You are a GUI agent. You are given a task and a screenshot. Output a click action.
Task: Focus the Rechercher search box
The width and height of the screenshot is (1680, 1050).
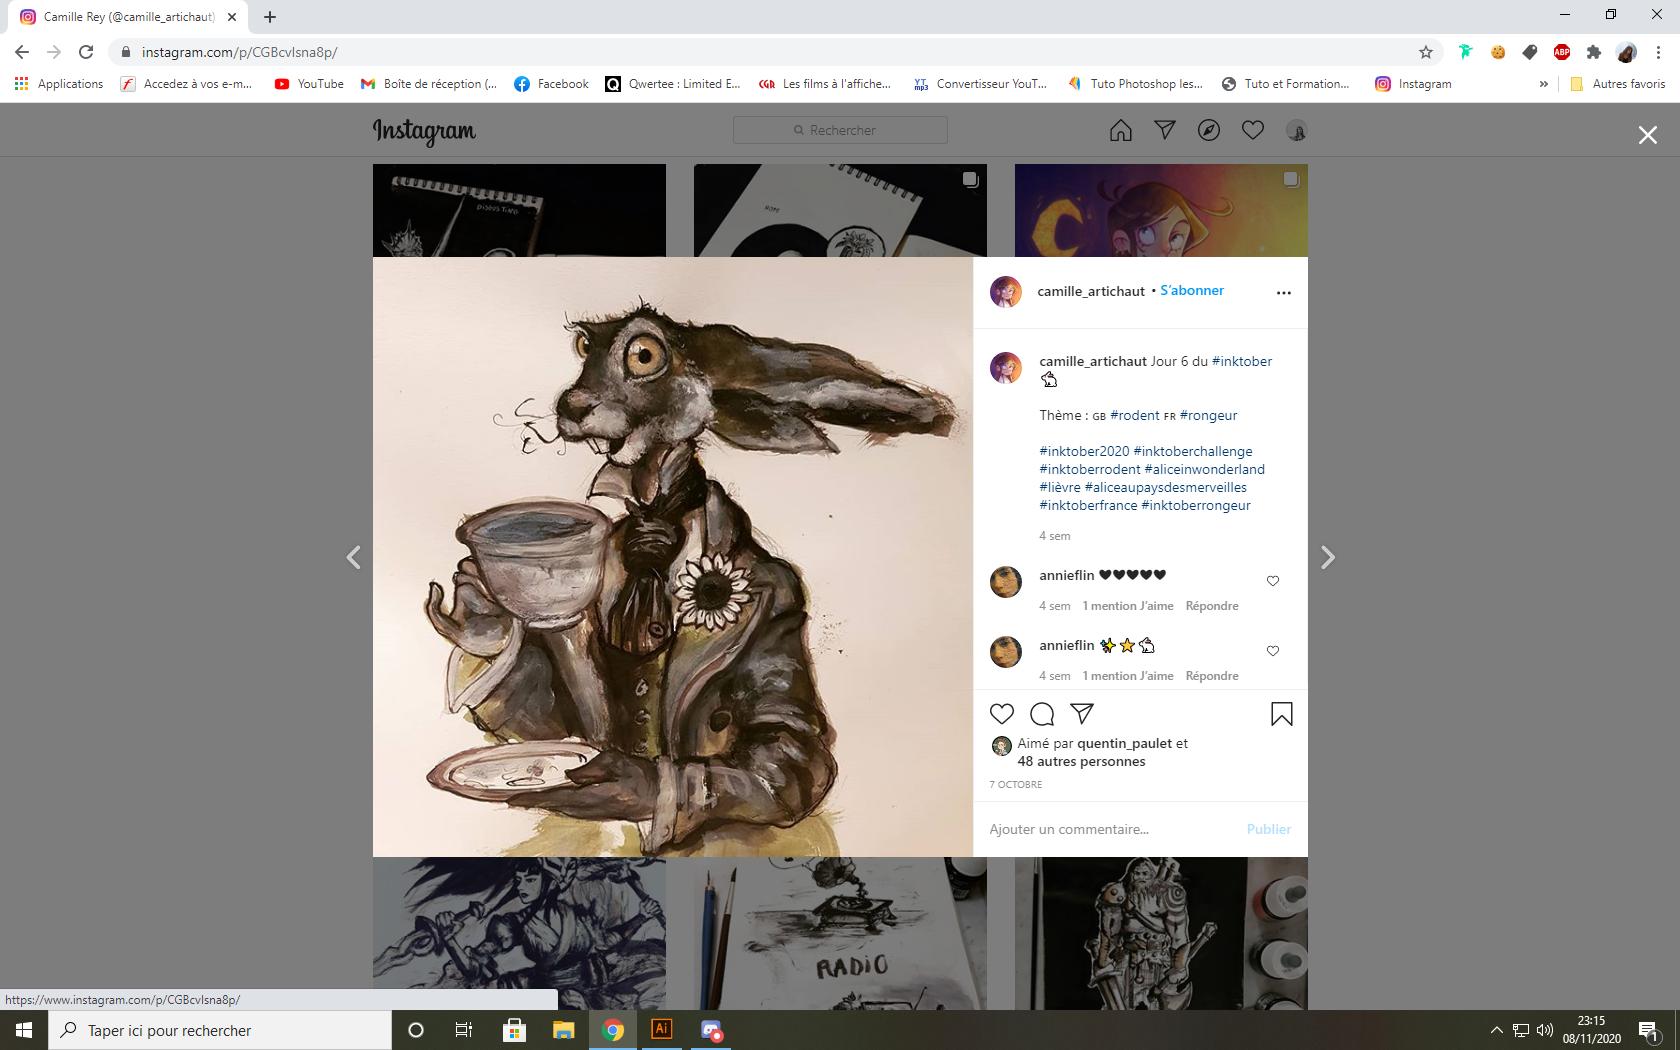tap(840, 130)
